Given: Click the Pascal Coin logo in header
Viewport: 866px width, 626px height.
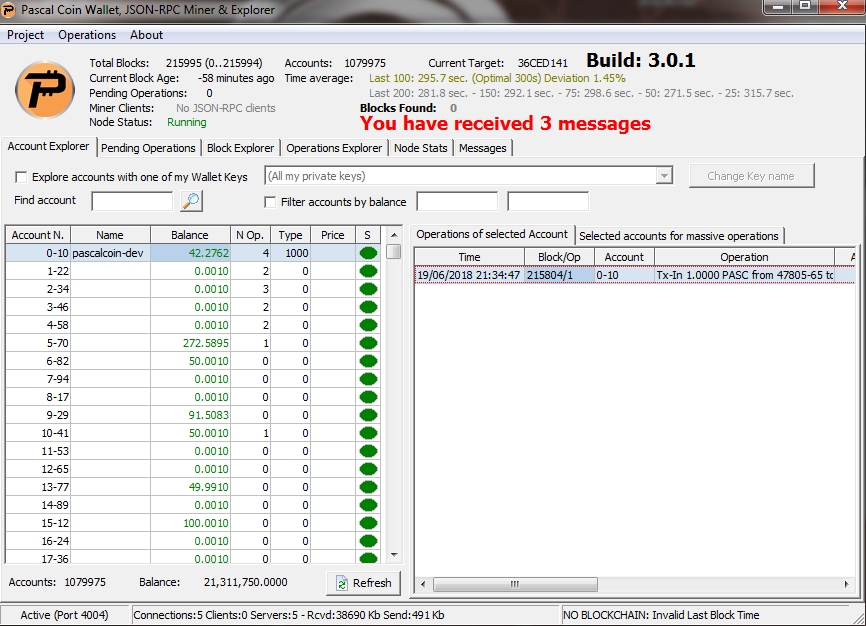Looking at the screenshot, I should click(45, 90).
